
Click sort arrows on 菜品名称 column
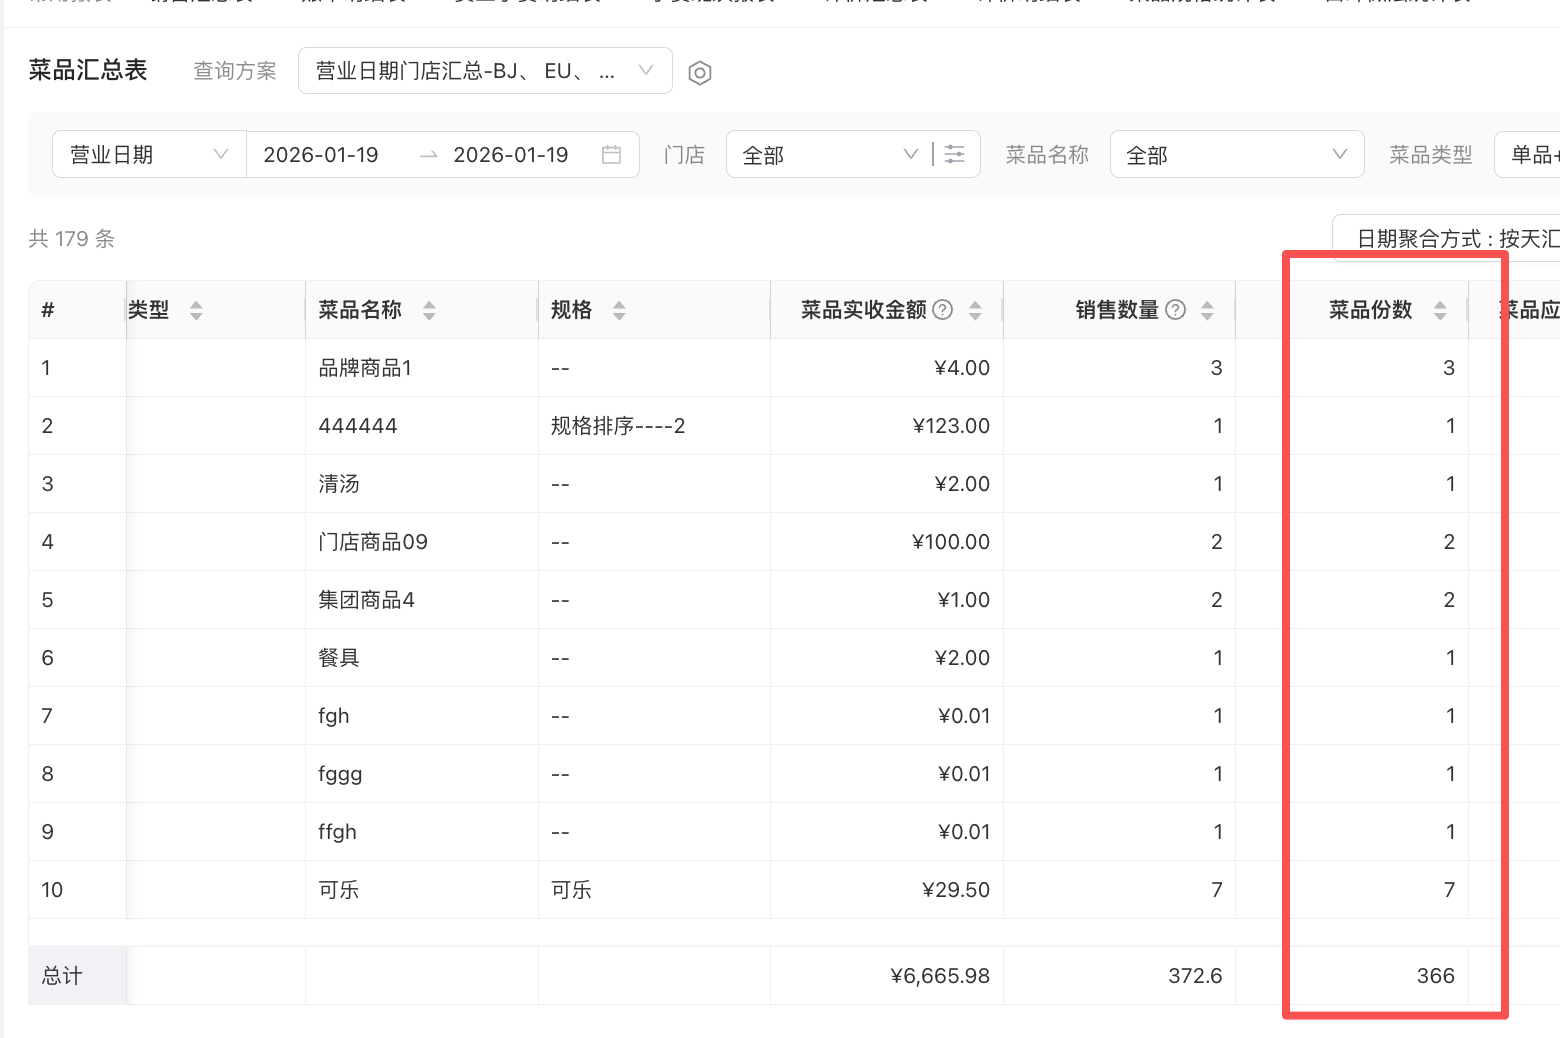(x=429, y=311)
